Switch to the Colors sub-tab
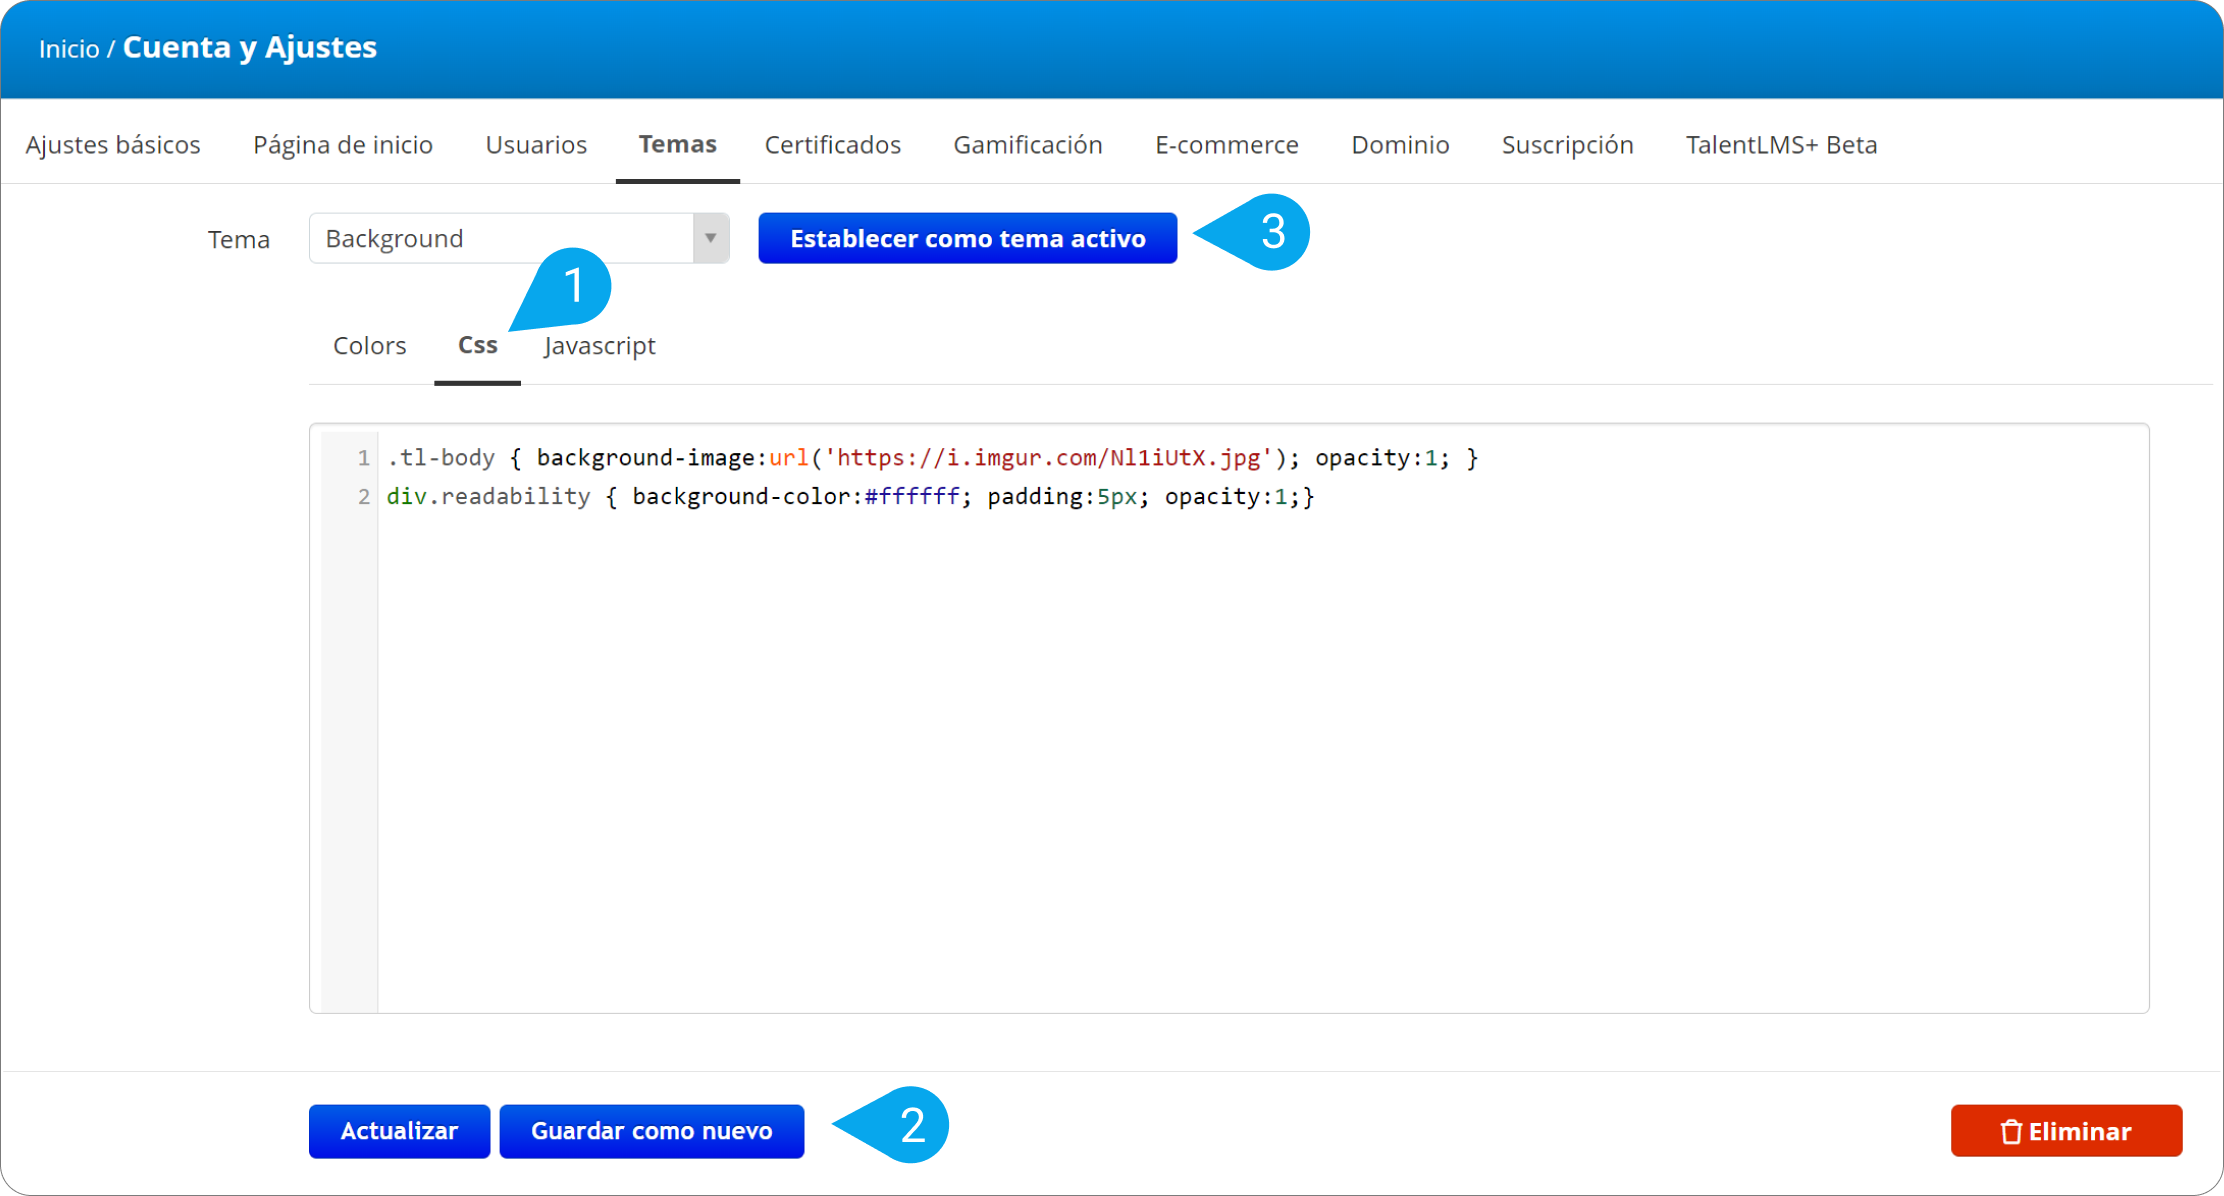The image size is (2224, 1196). point(369,345)
